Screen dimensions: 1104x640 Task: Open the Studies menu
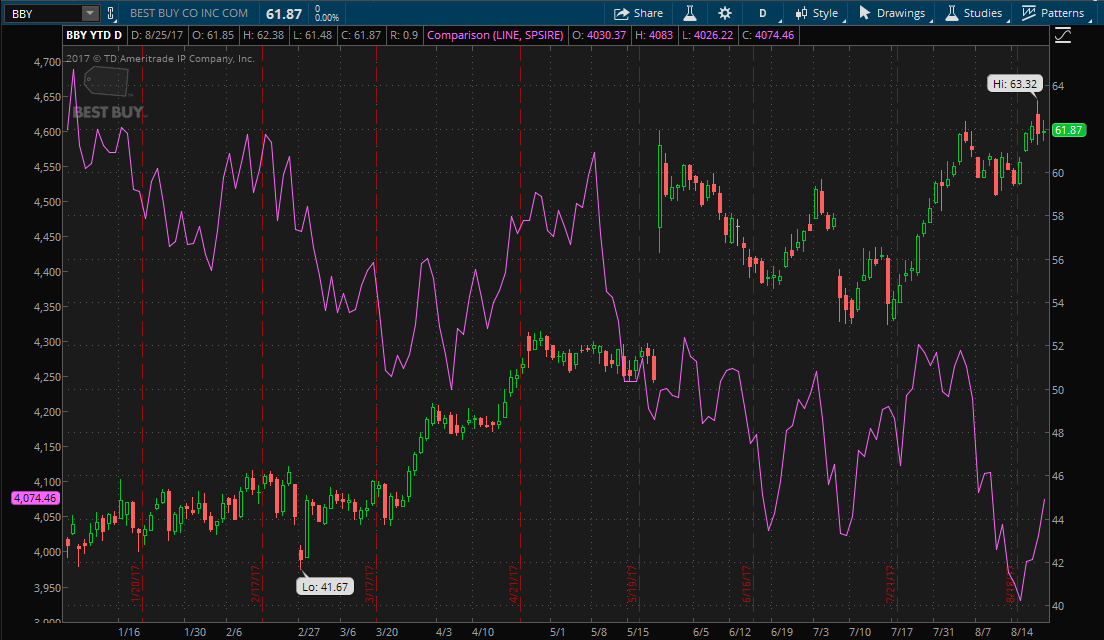[x=974, y=13]
